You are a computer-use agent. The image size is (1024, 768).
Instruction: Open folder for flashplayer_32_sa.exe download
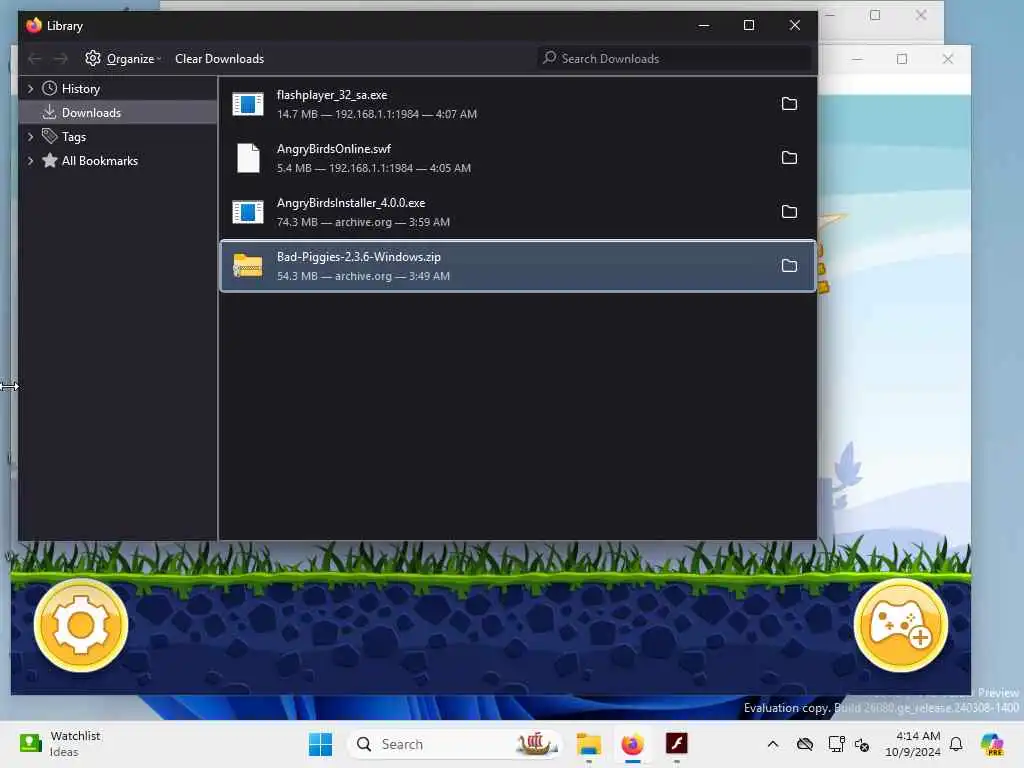coord(789,104)
